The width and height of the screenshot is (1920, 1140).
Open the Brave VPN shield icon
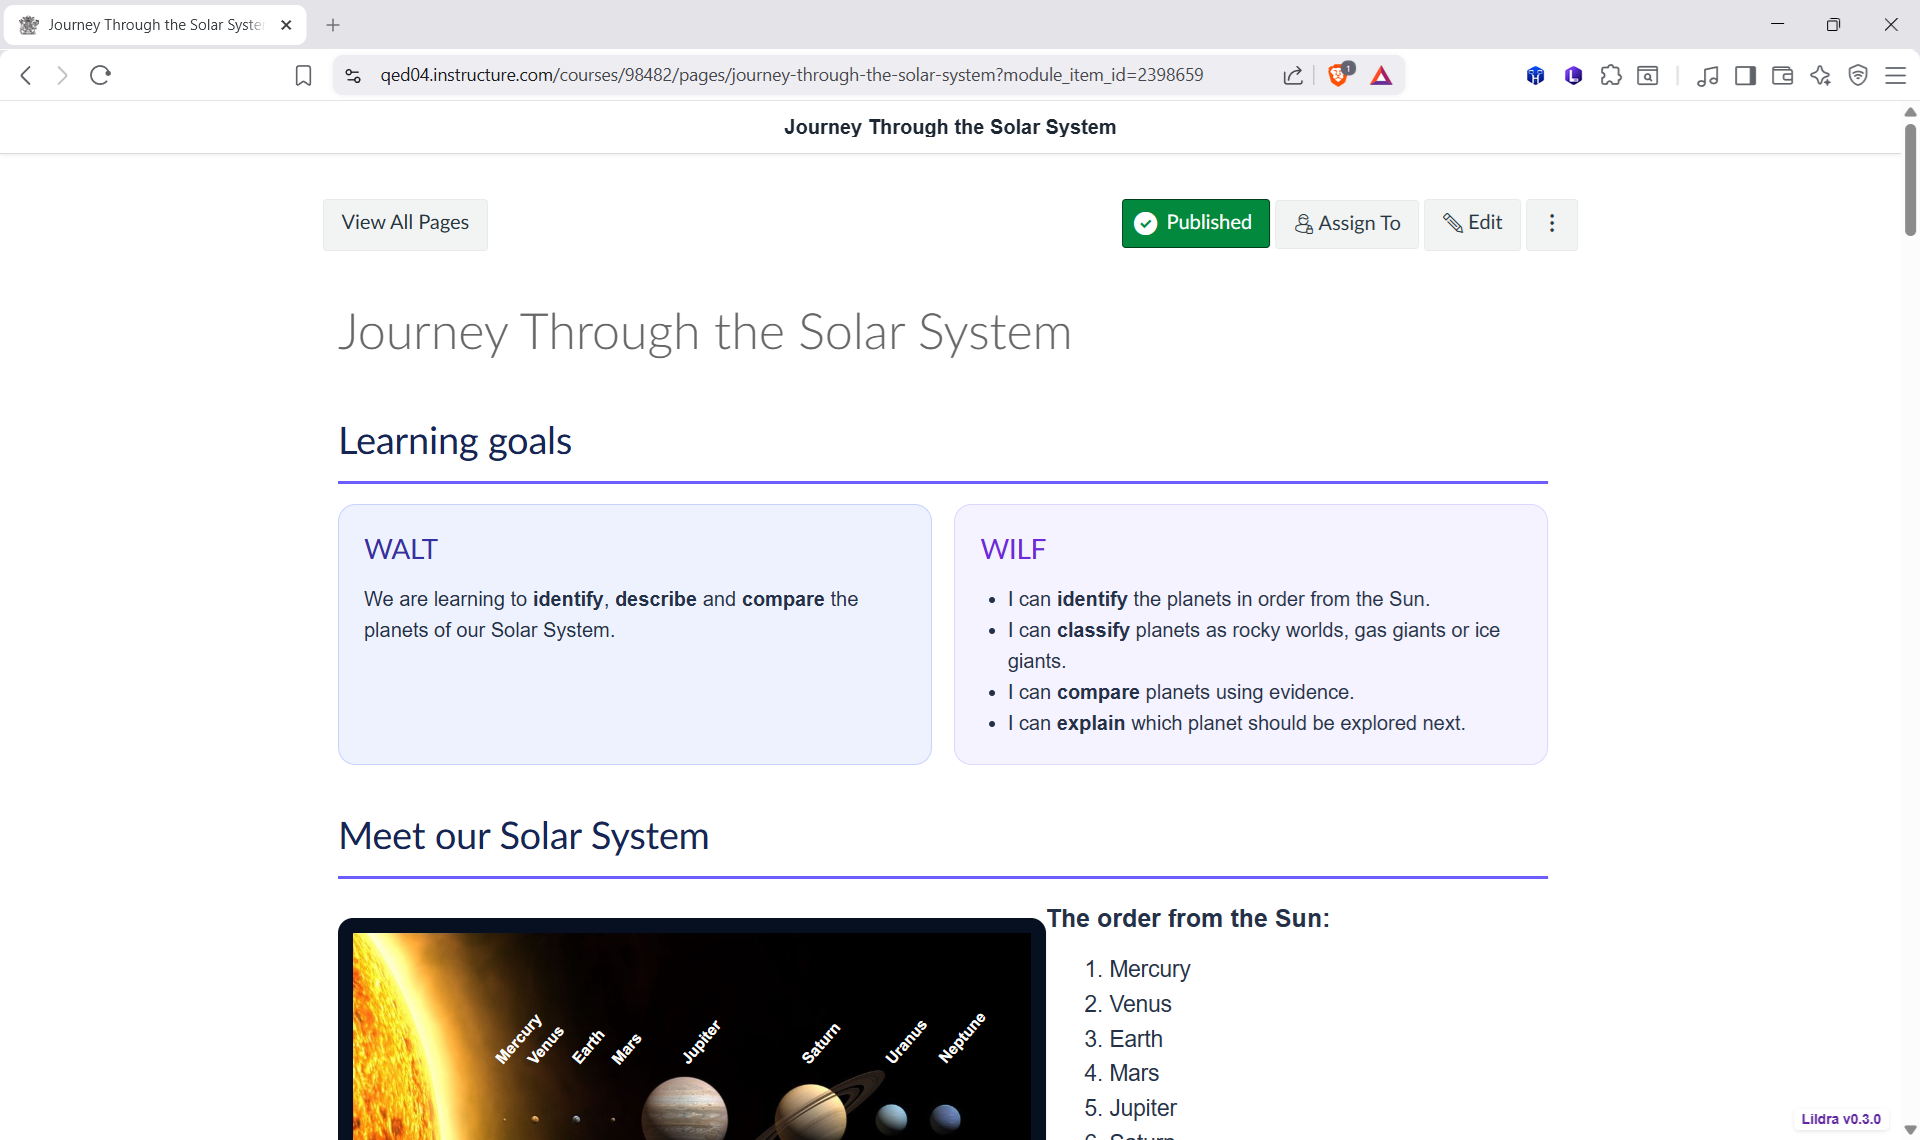tap(1858, 75)
